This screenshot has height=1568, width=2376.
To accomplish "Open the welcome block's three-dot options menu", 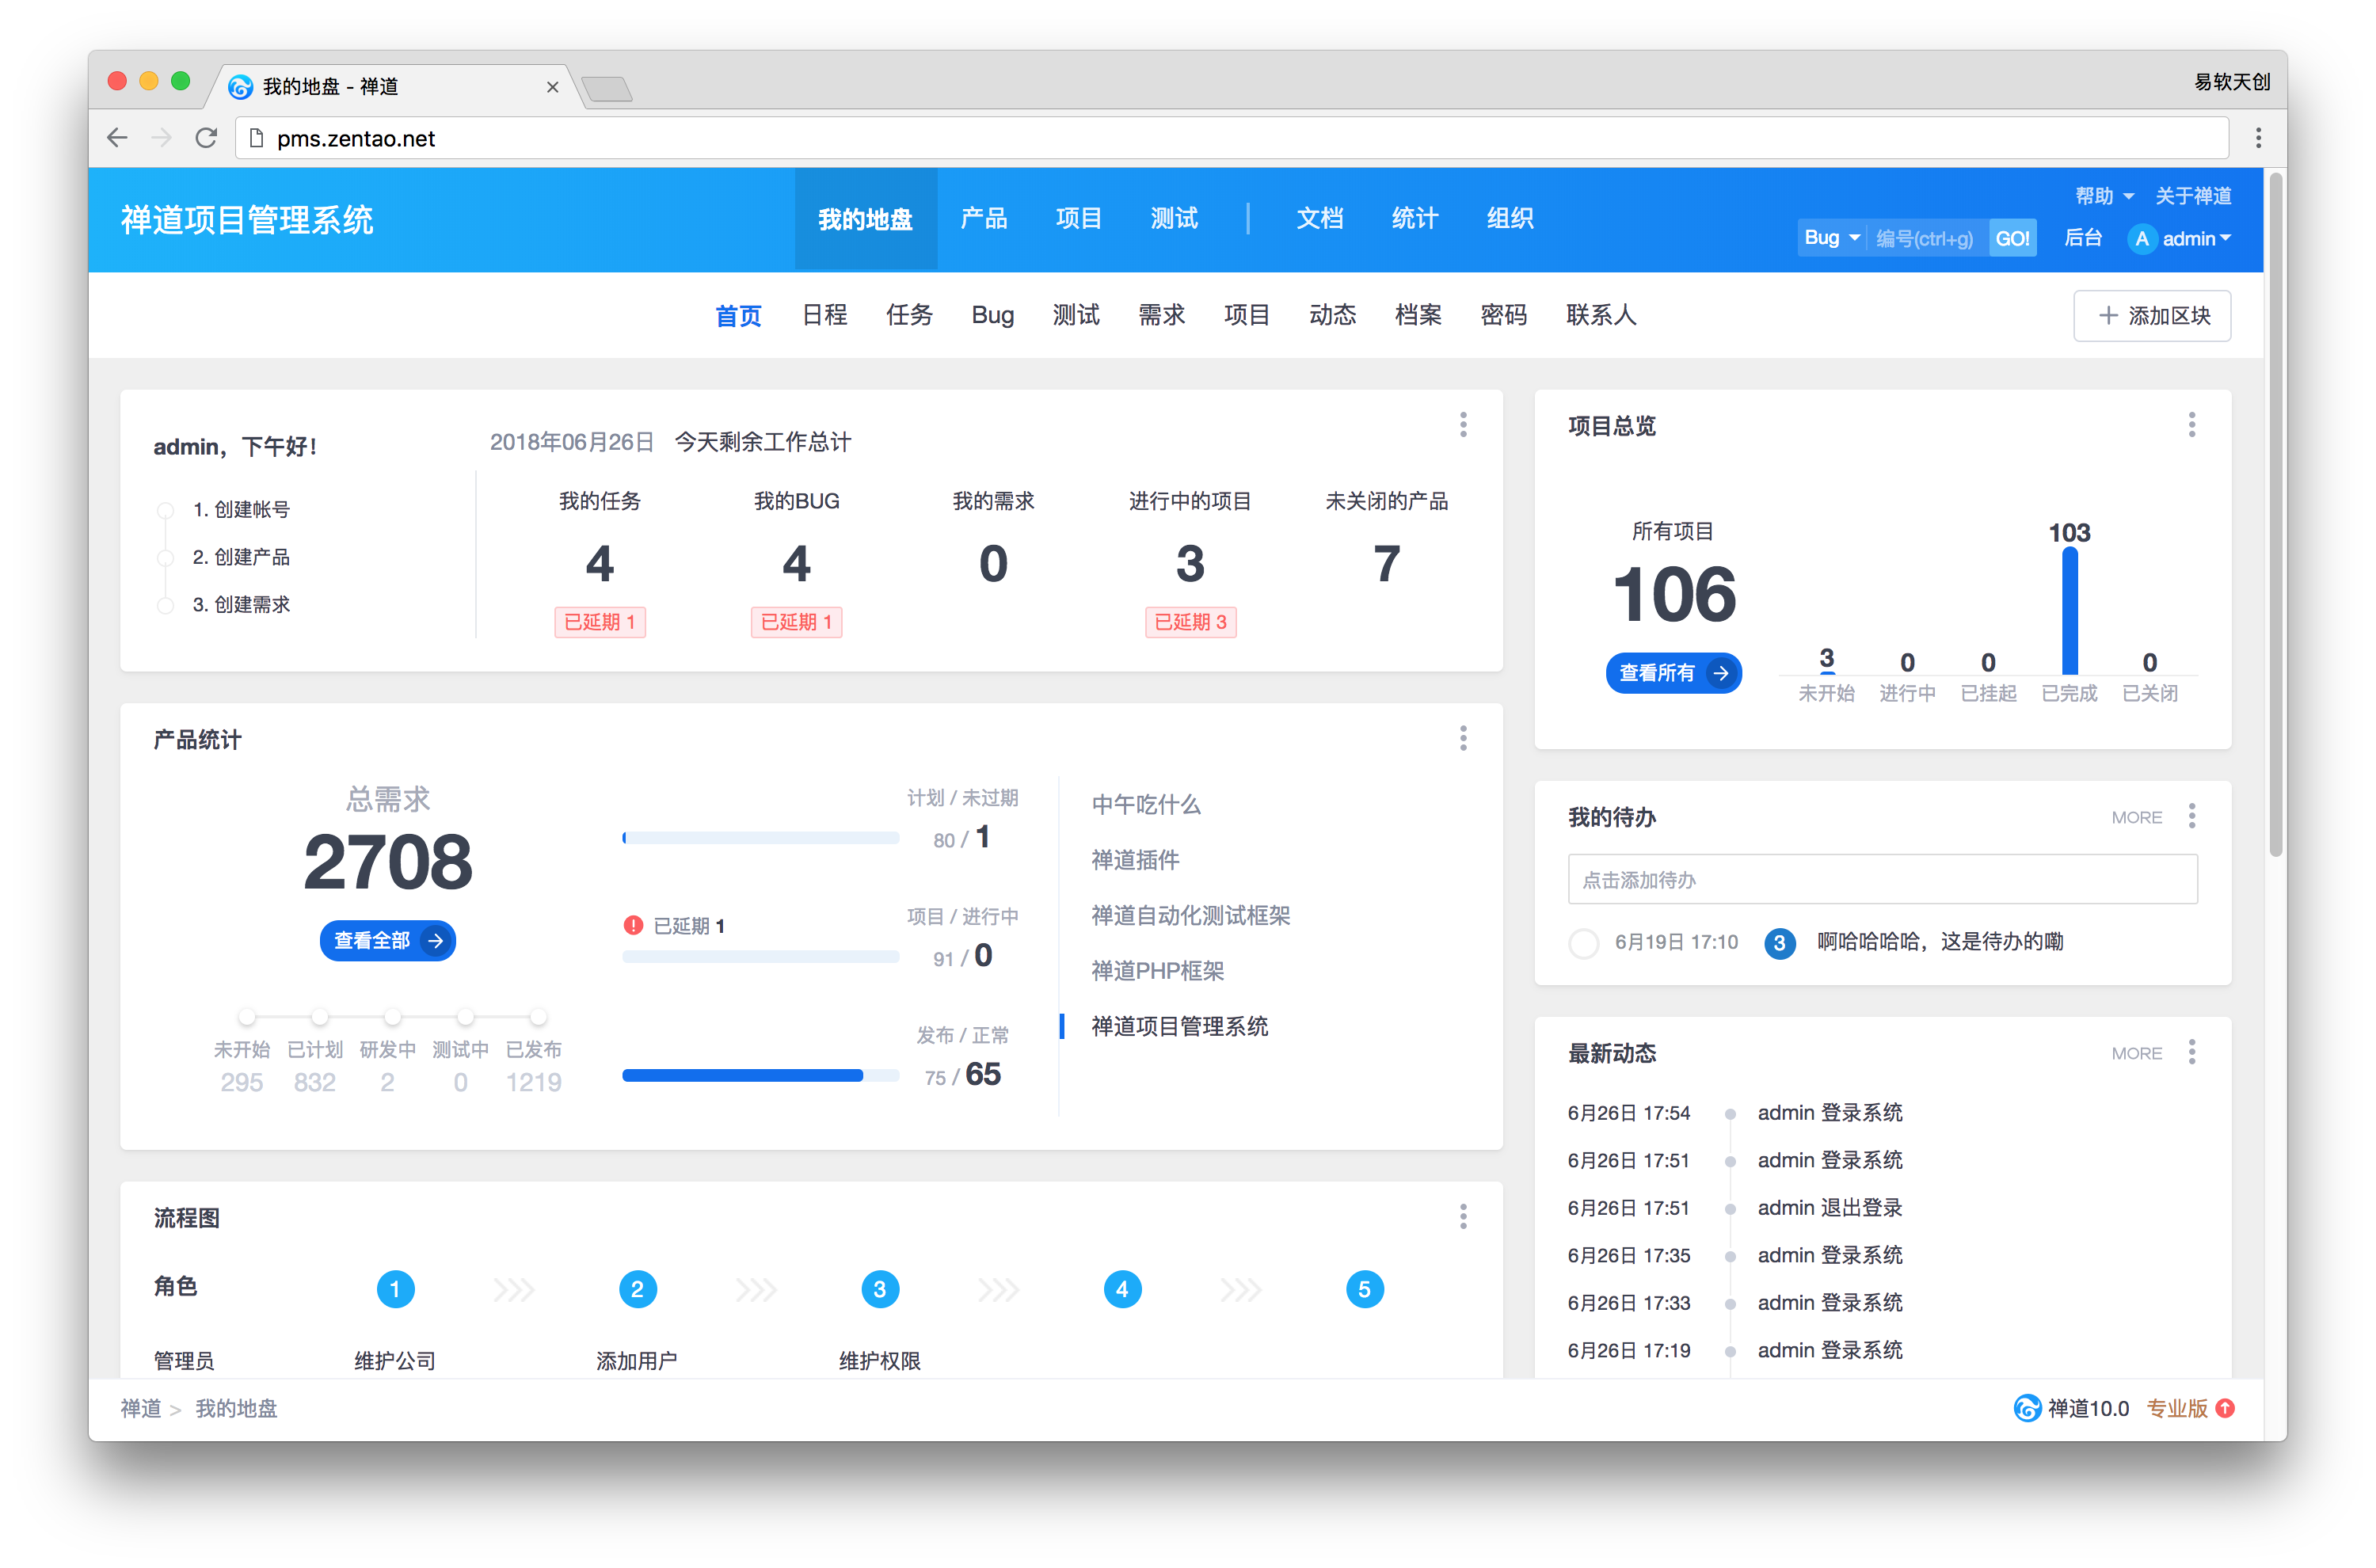I will [1463, 425].
